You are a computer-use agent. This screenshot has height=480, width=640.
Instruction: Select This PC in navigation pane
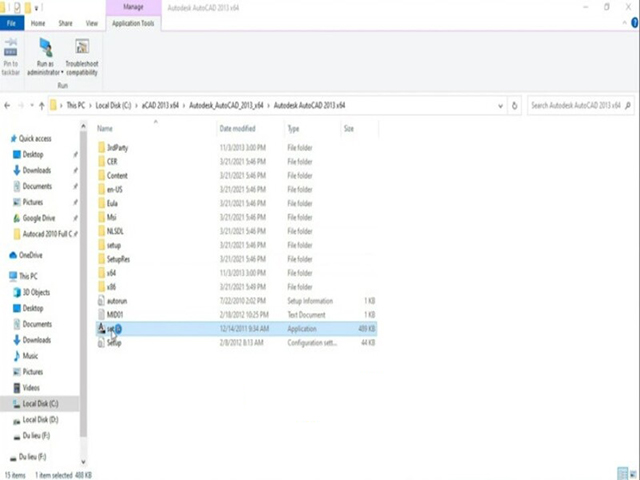click(28, 276)
